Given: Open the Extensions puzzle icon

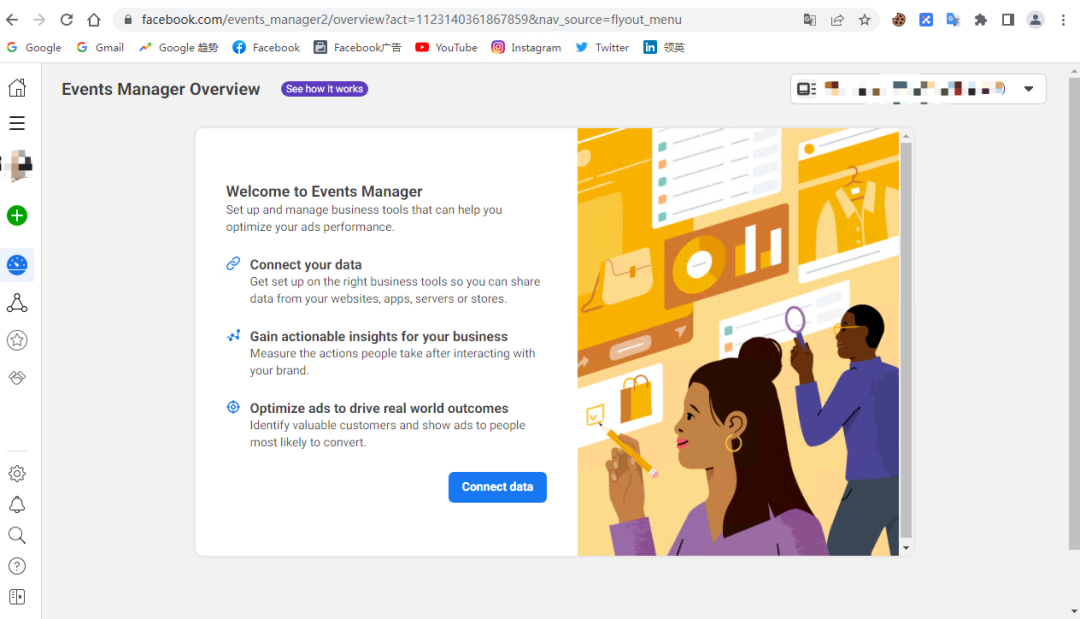Looking at the screenshot, I should point(981,20).
